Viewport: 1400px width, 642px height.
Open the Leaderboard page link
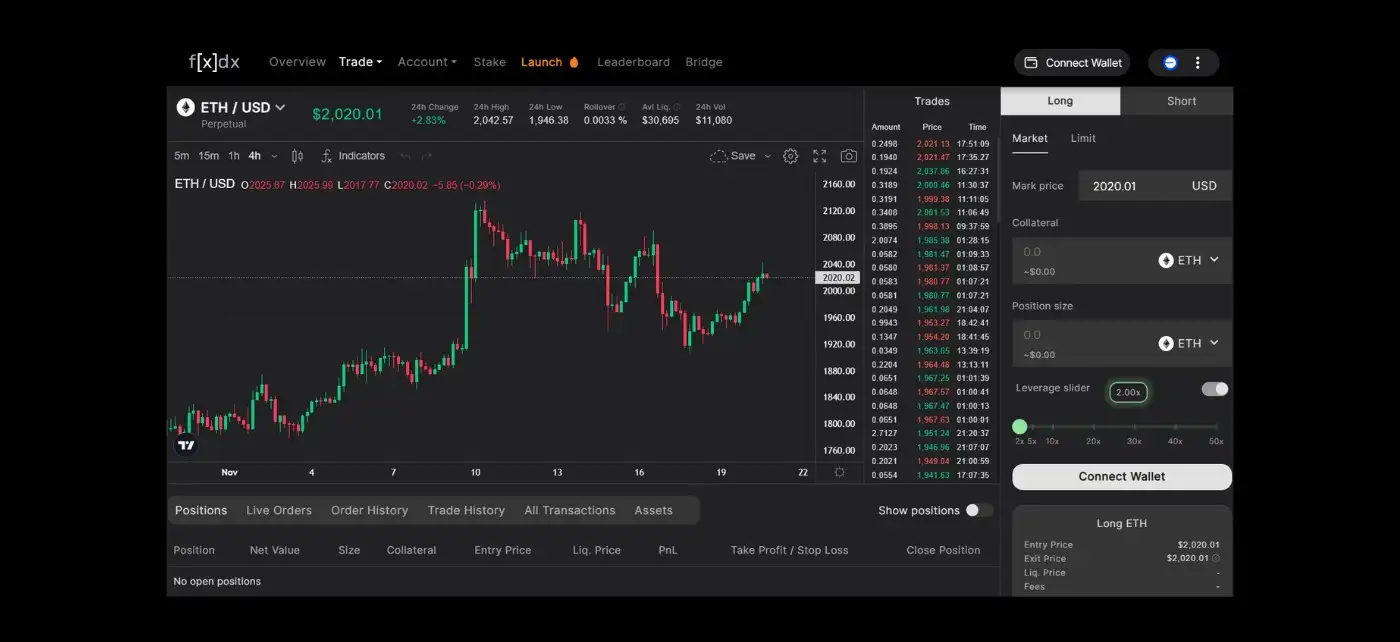click(633, 62)
